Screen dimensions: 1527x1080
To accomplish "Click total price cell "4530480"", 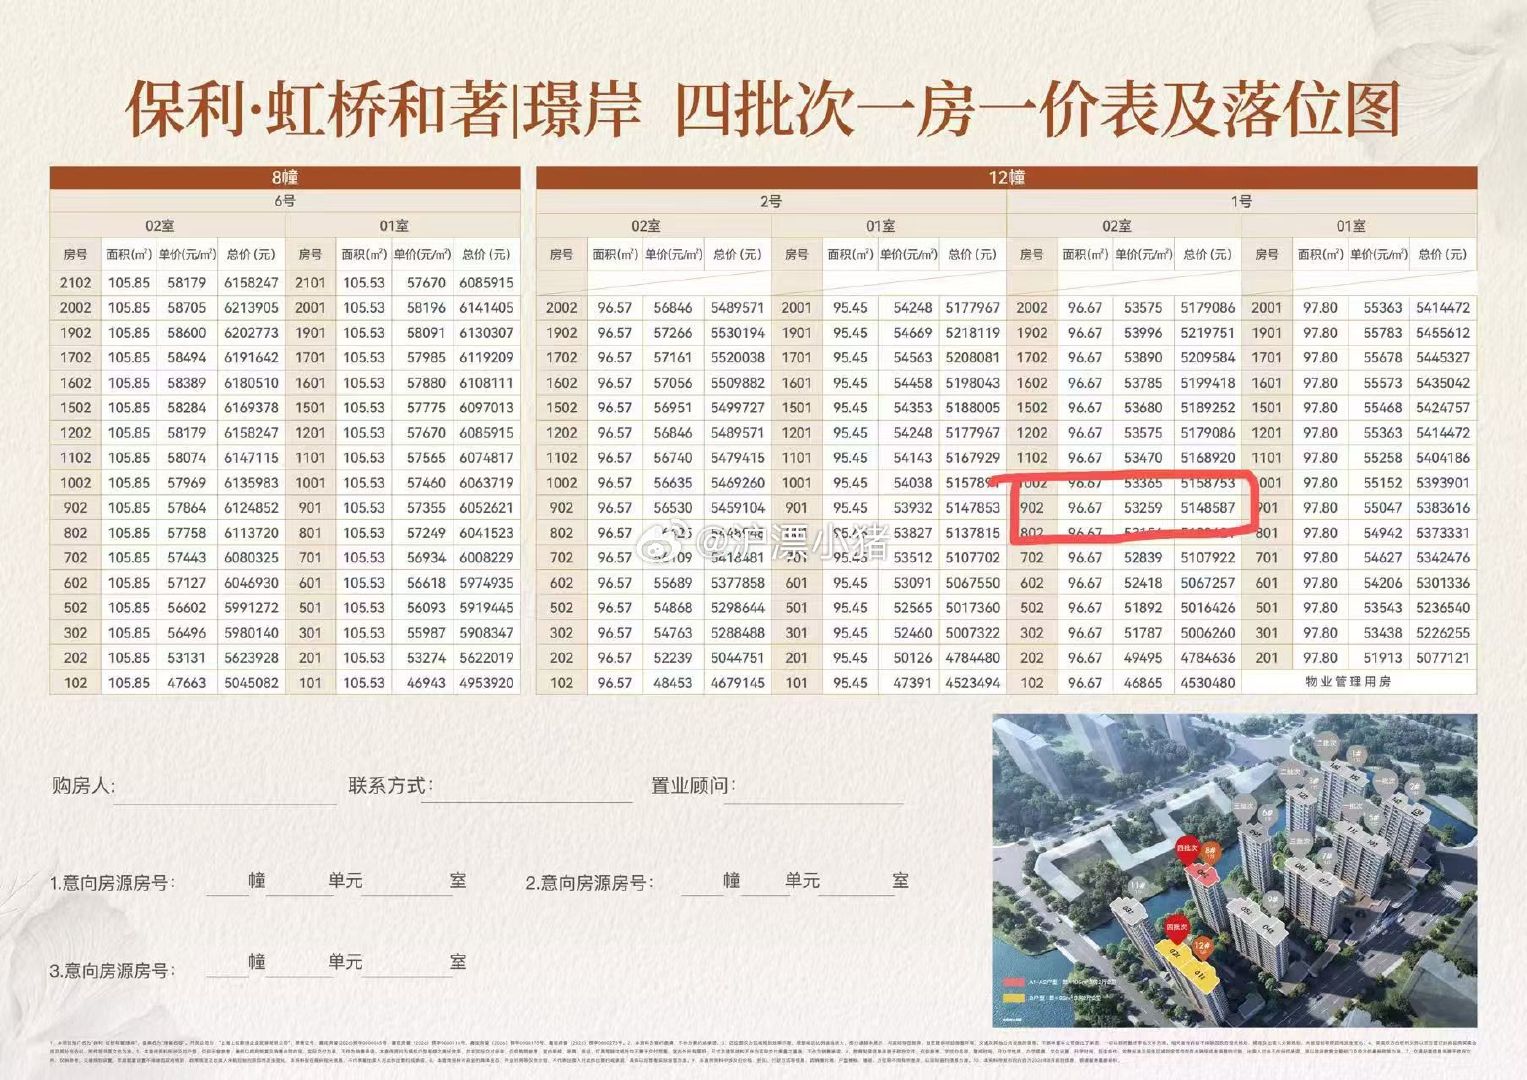I will point(1208,683).
